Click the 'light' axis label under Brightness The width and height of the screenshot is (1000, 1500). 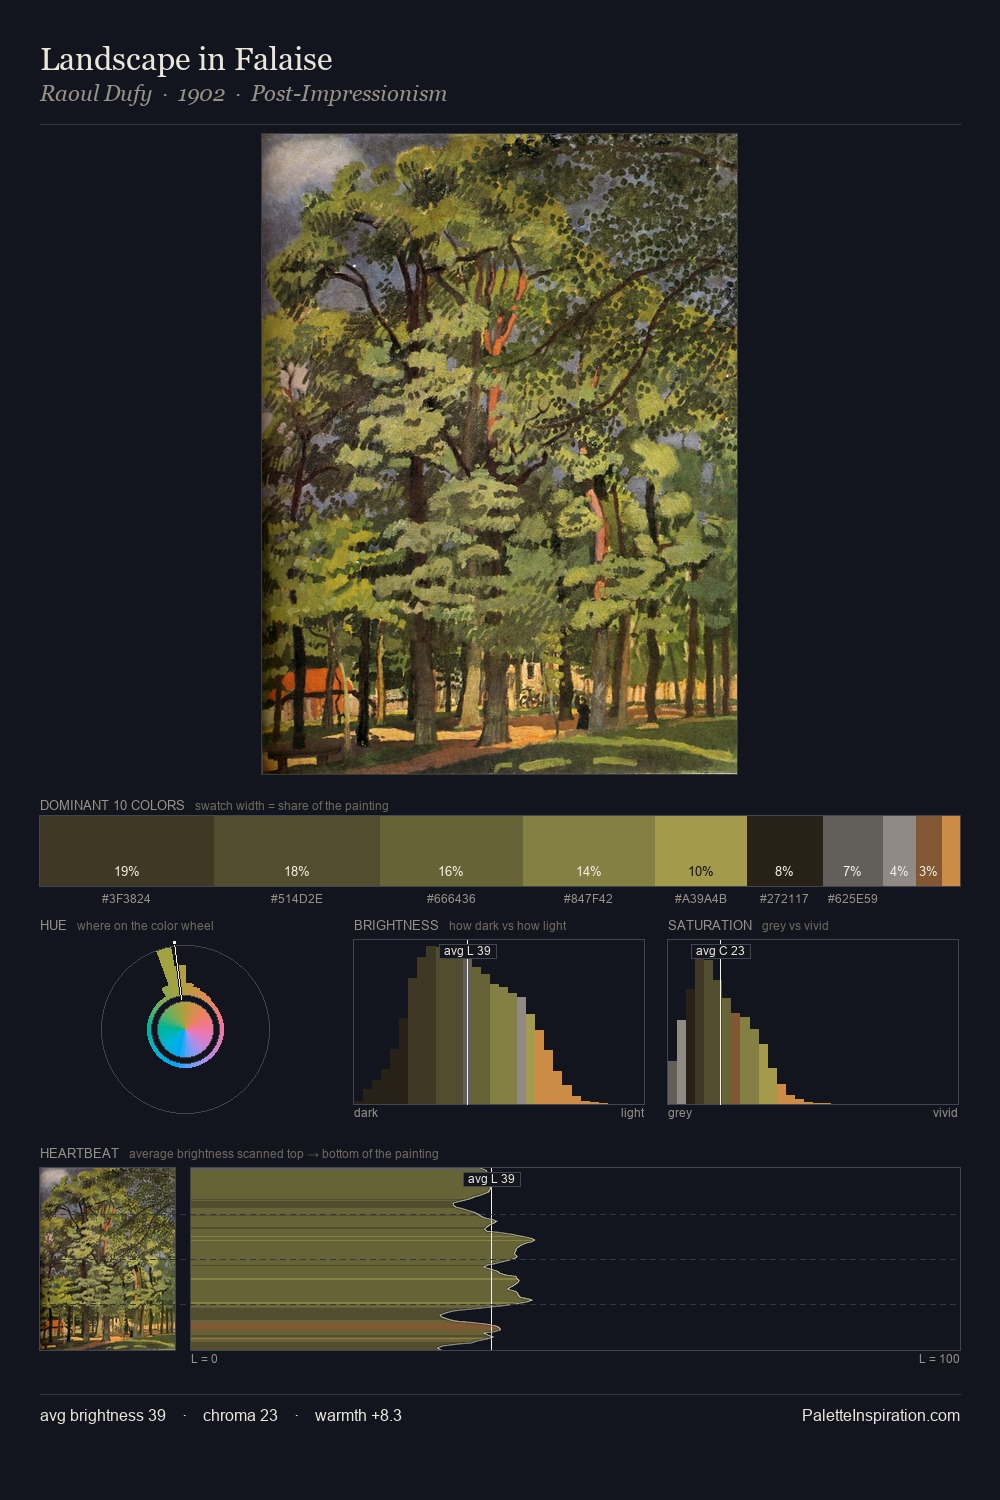[632, 1113]
